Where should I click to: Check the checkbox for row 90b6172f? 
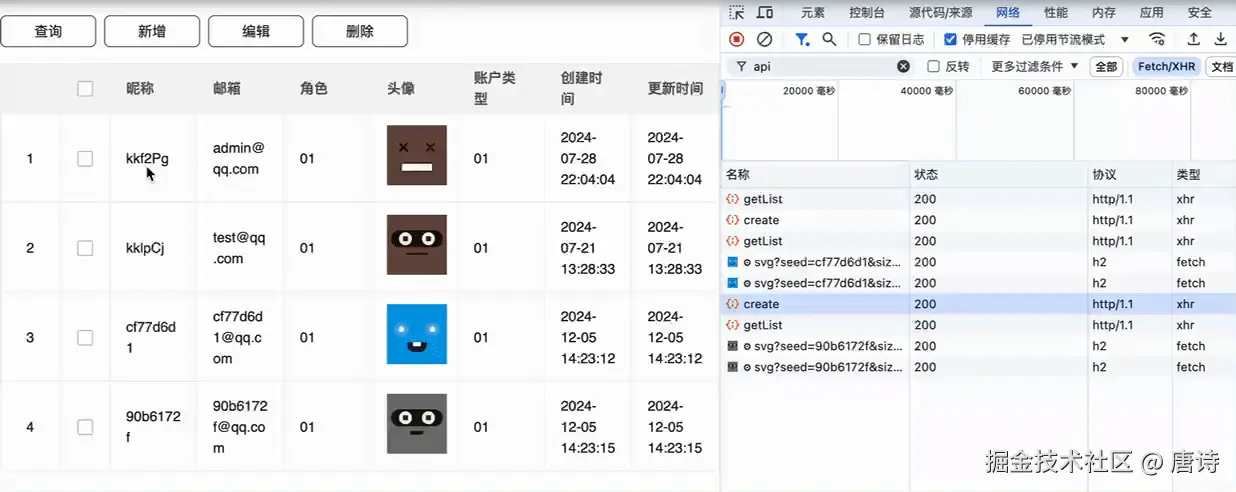pos(85,427)
